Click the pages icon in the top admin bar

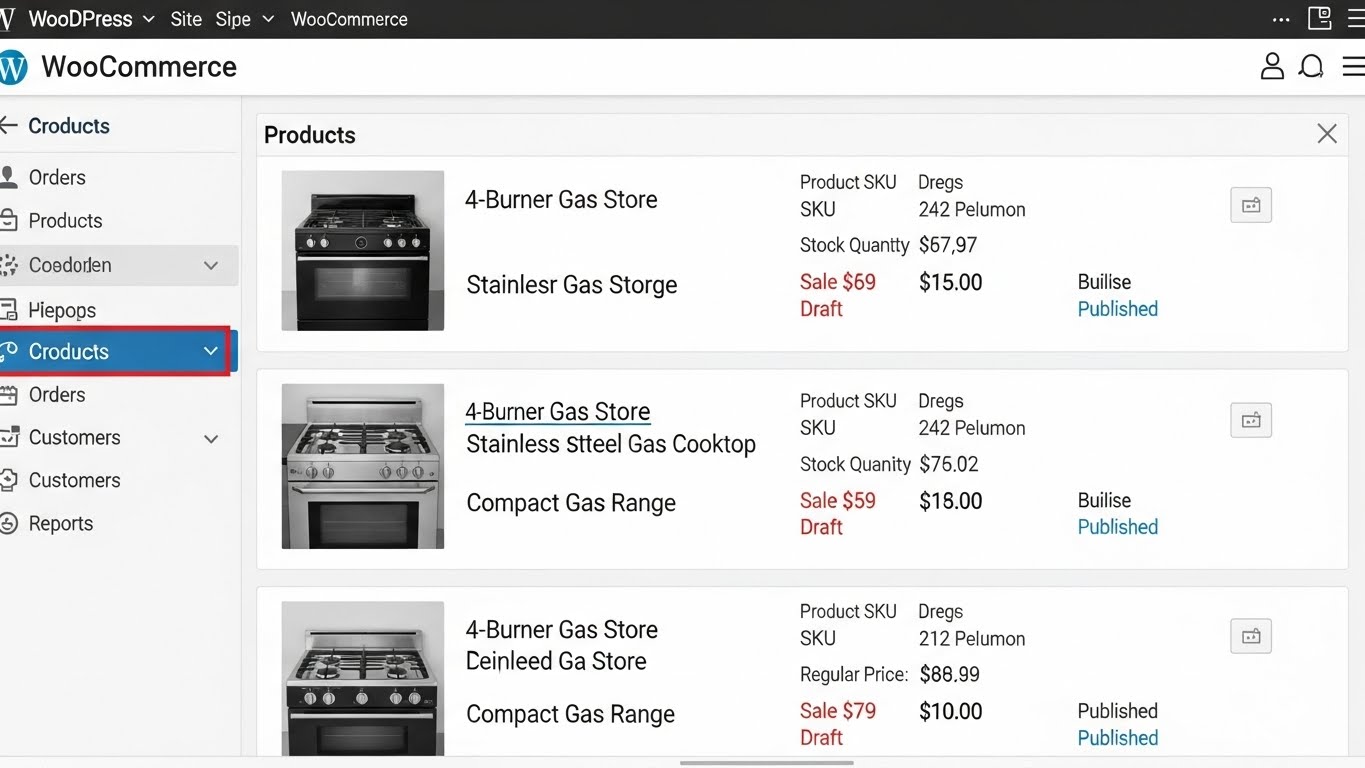click(x=1319, y=18)
